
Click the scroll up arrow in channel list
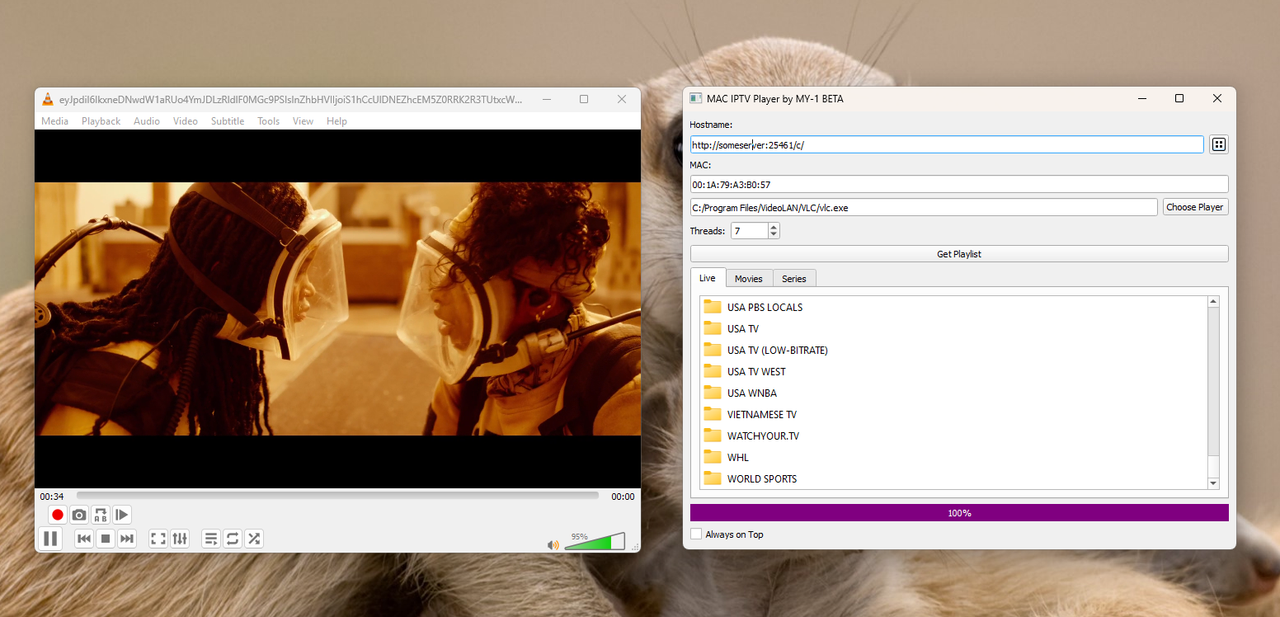1214,301
